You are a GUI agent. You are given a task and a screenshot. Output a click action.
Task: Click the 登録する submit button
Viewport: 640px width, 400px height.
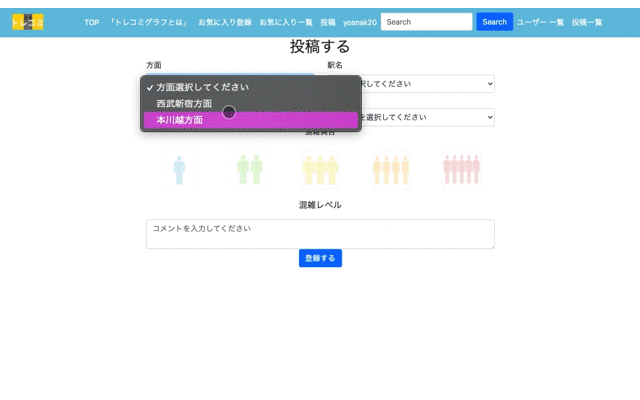coord(320,258)
